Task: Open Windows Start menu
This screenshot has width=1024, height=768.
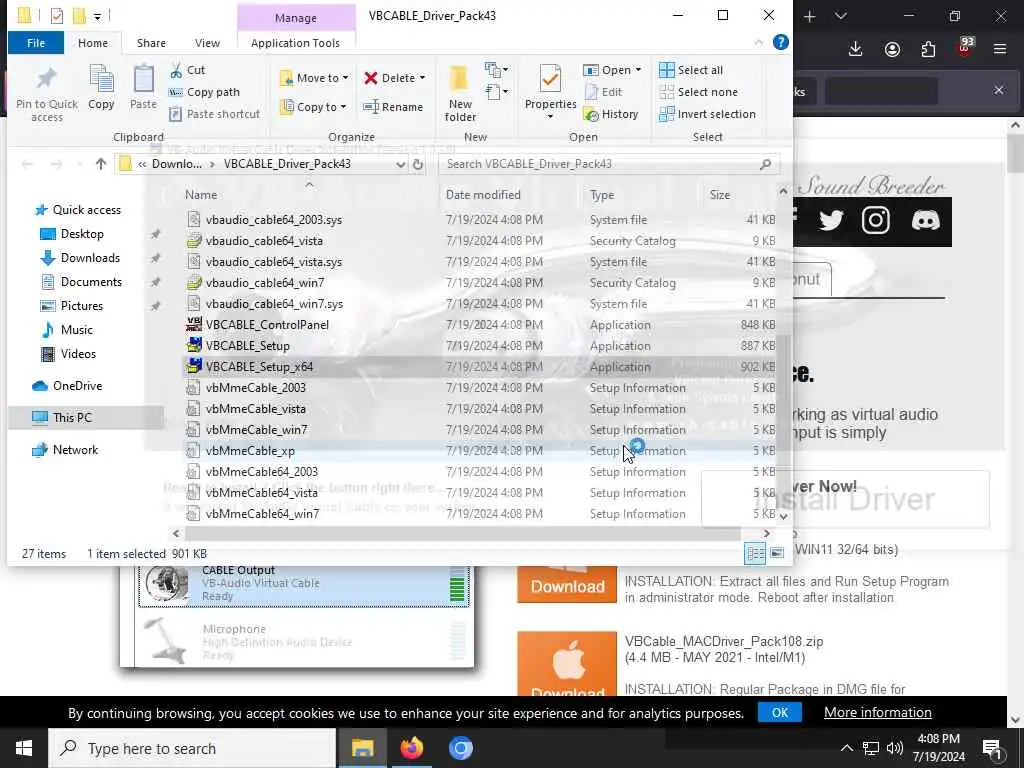Action: tap(24, 748)
